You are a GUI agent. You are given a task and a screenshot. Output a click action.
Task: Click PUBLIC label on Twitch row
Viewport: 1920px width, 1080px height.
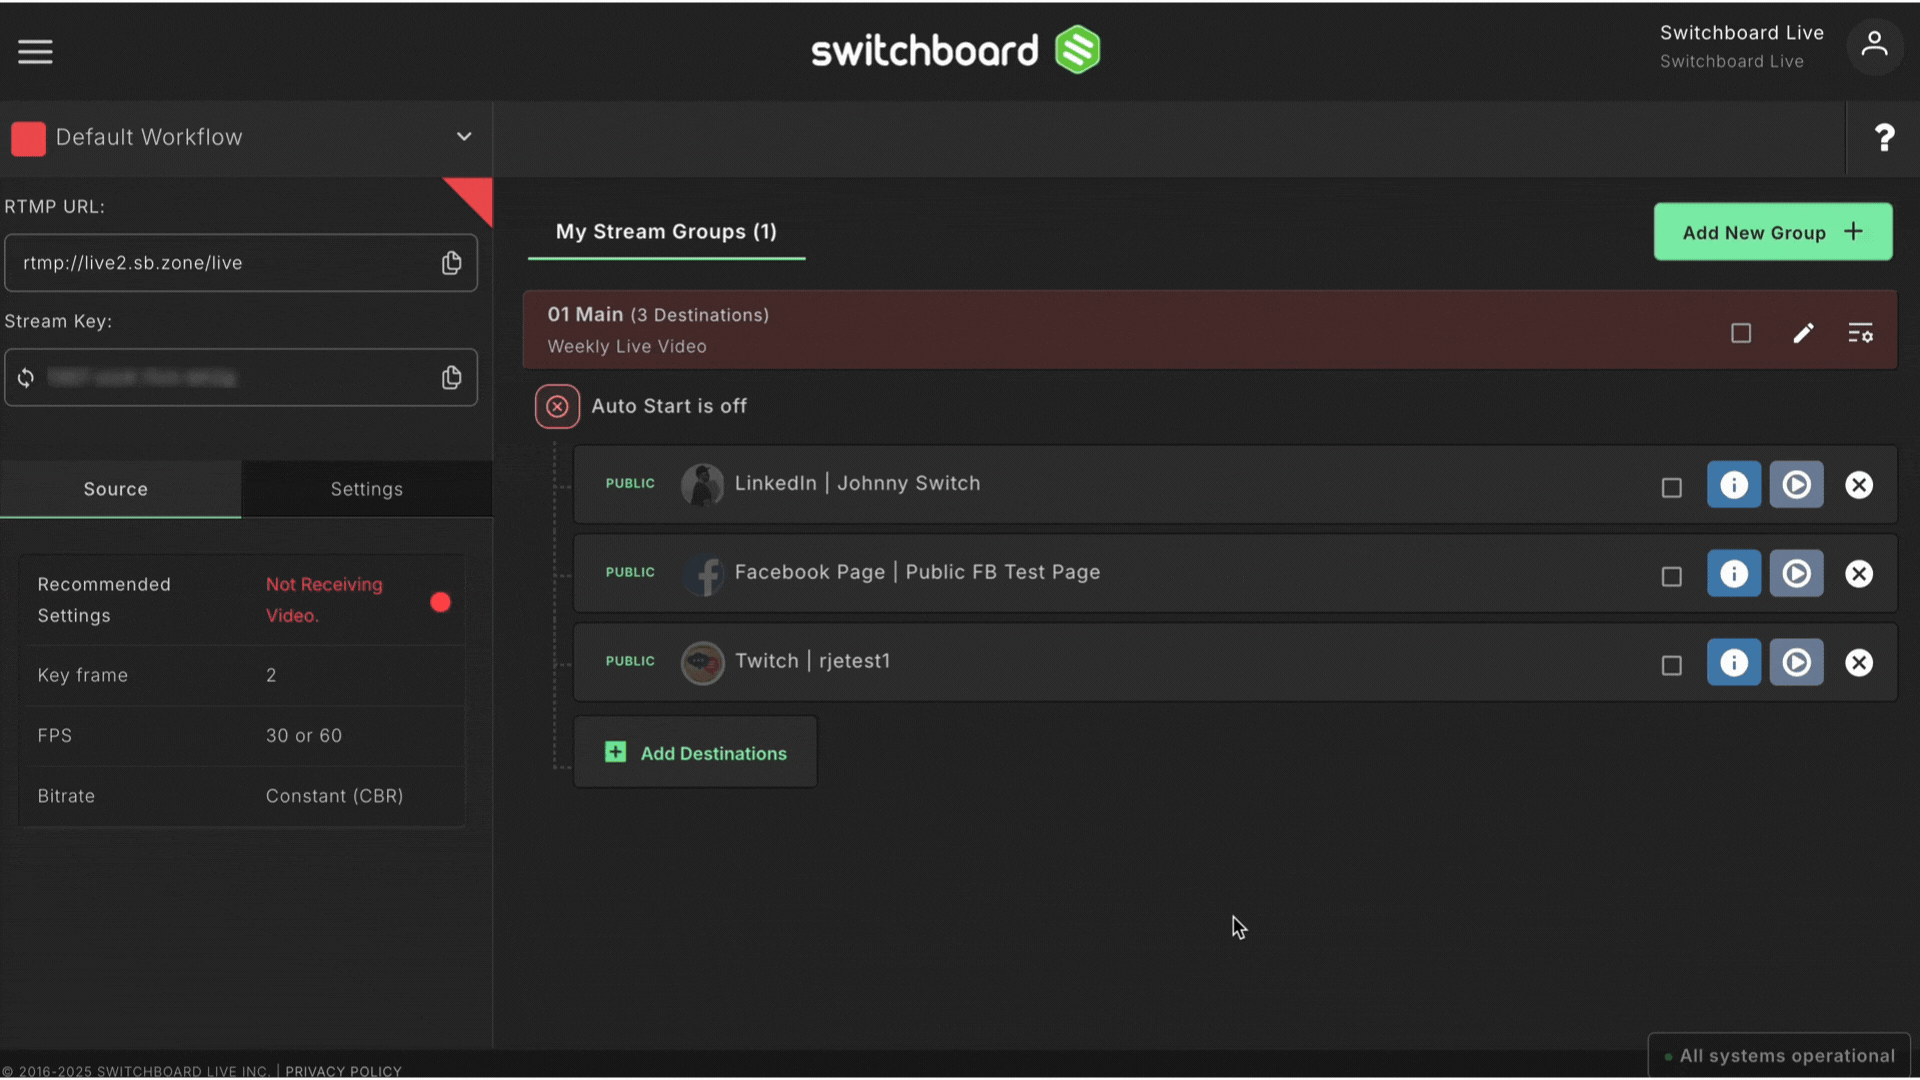tap(630, 662)
